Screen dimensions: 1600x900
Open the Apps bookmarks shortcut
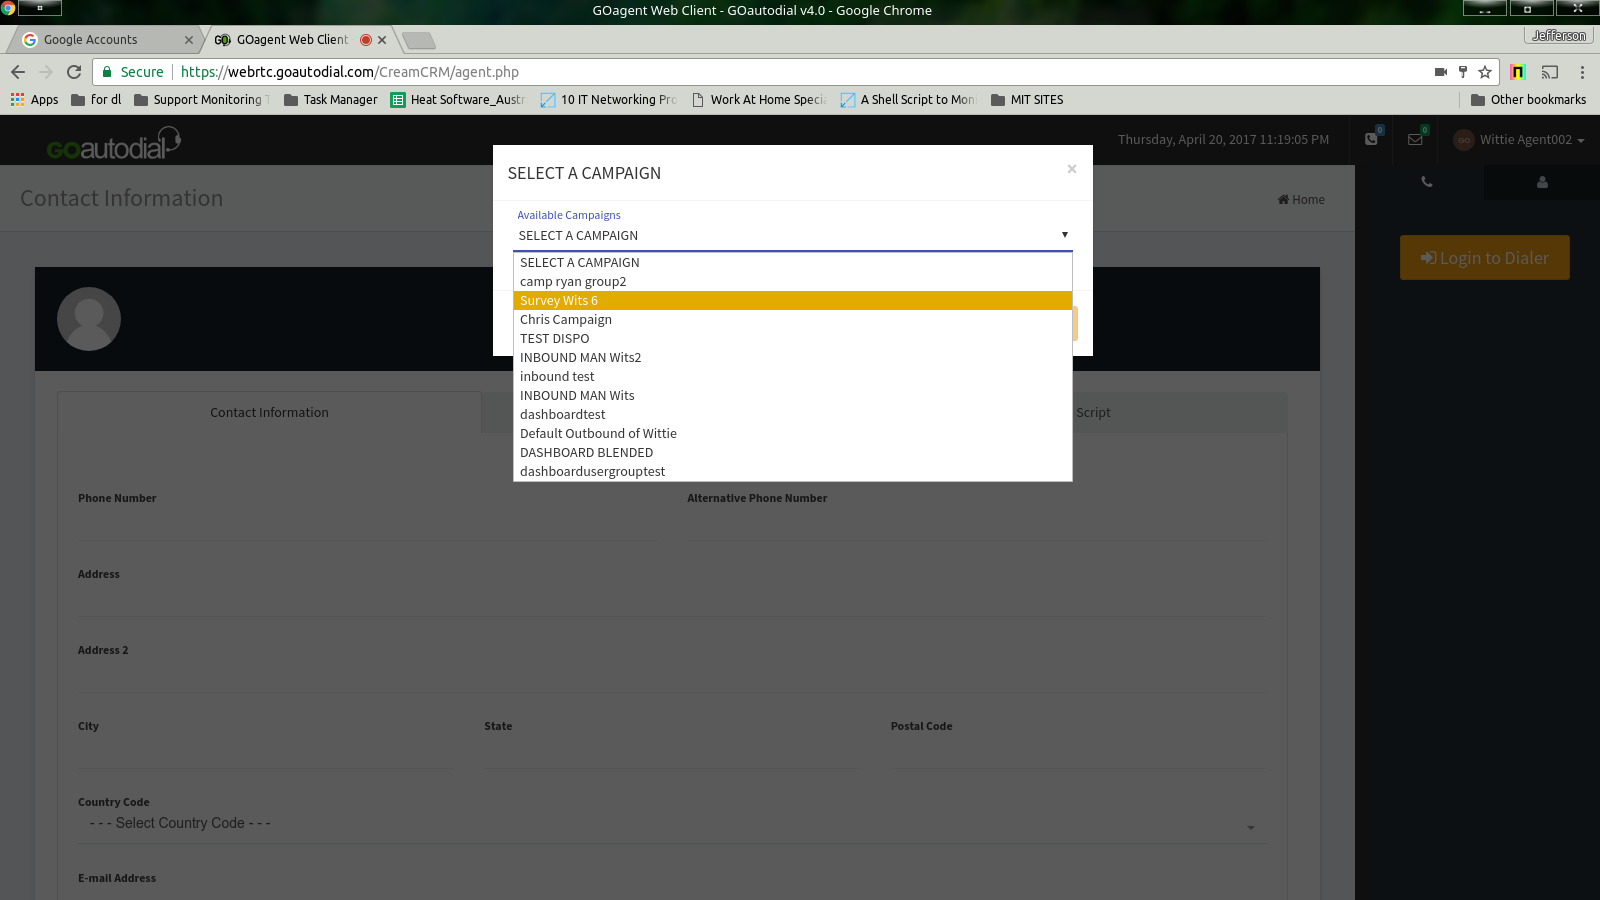click(35, 100)
